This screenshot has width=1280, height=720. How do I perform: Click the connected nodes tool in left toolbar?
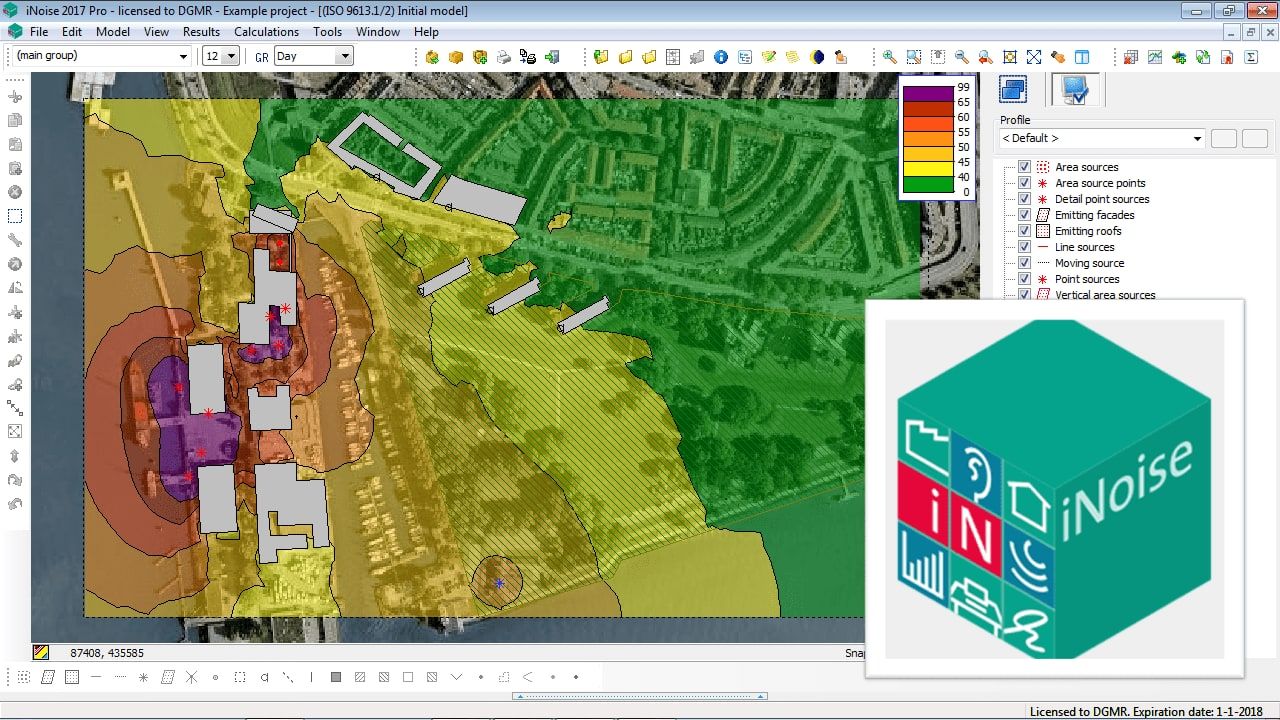coord(15,408)
